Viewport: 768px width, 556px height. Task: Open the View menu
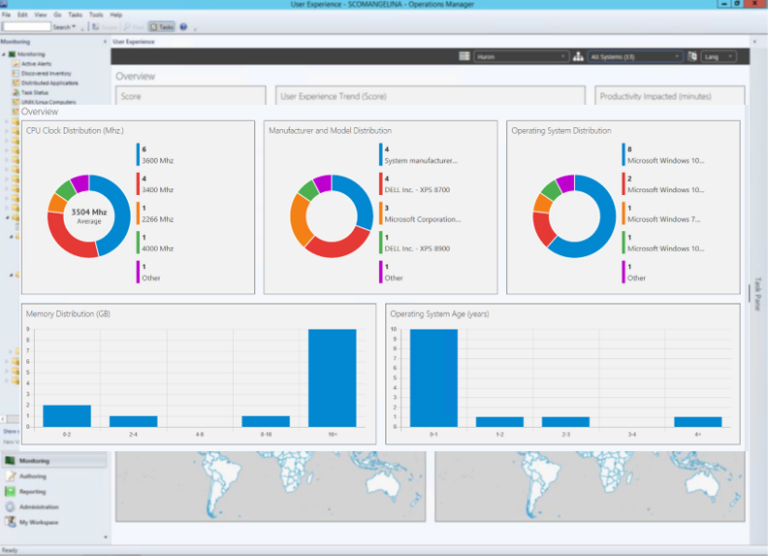pos(41,15)
